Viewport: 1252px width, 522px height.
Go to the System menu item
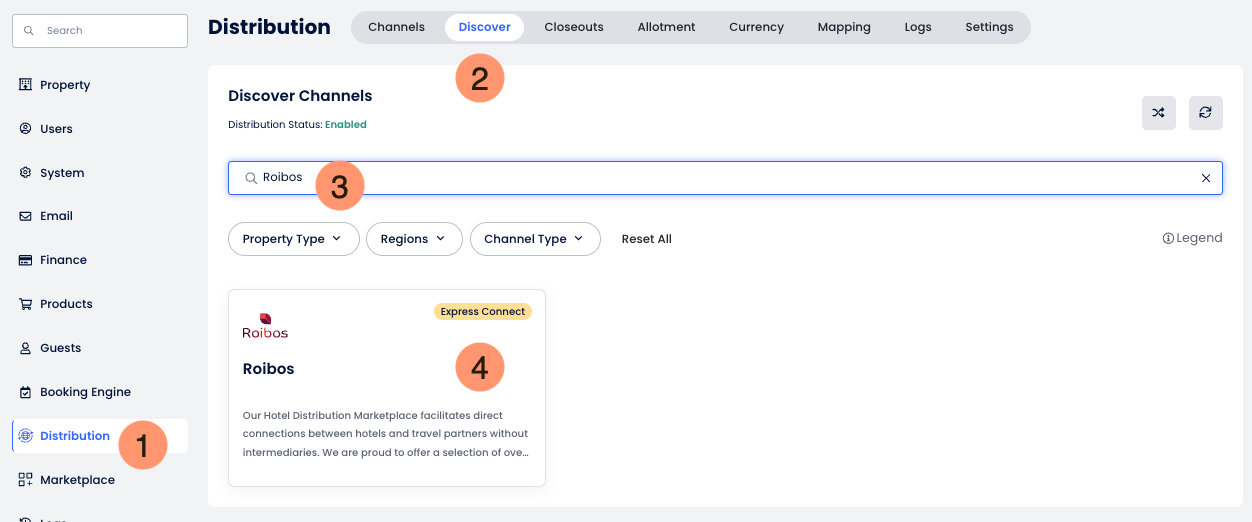[x=100, y=173]
